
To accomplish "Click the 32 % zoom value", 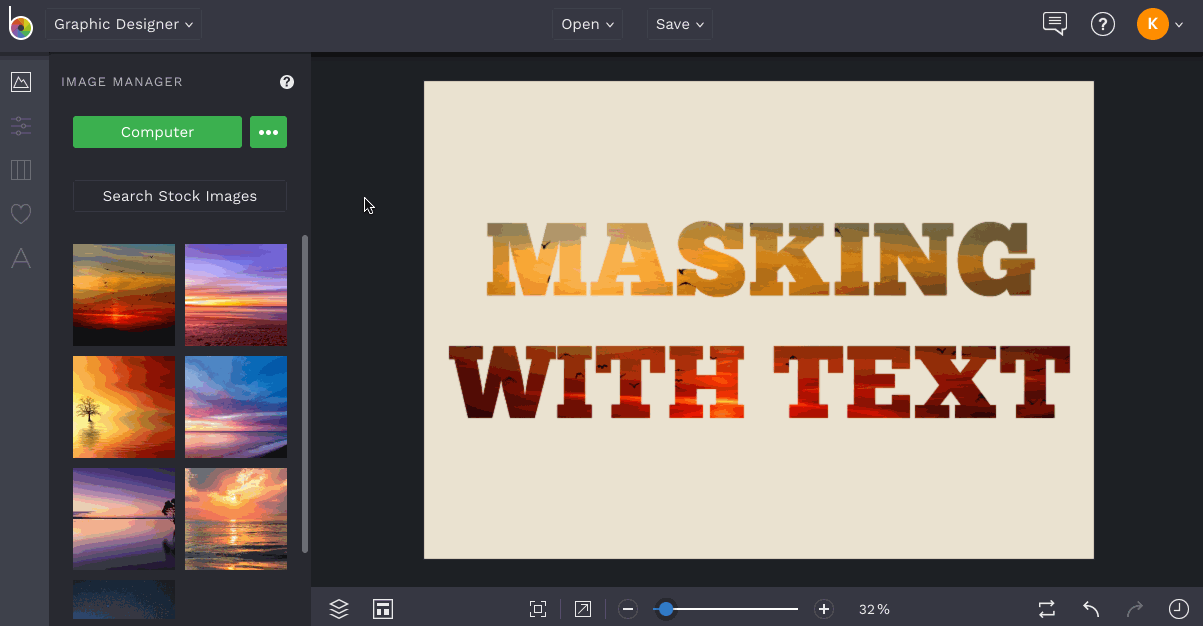I will [874, 609].
